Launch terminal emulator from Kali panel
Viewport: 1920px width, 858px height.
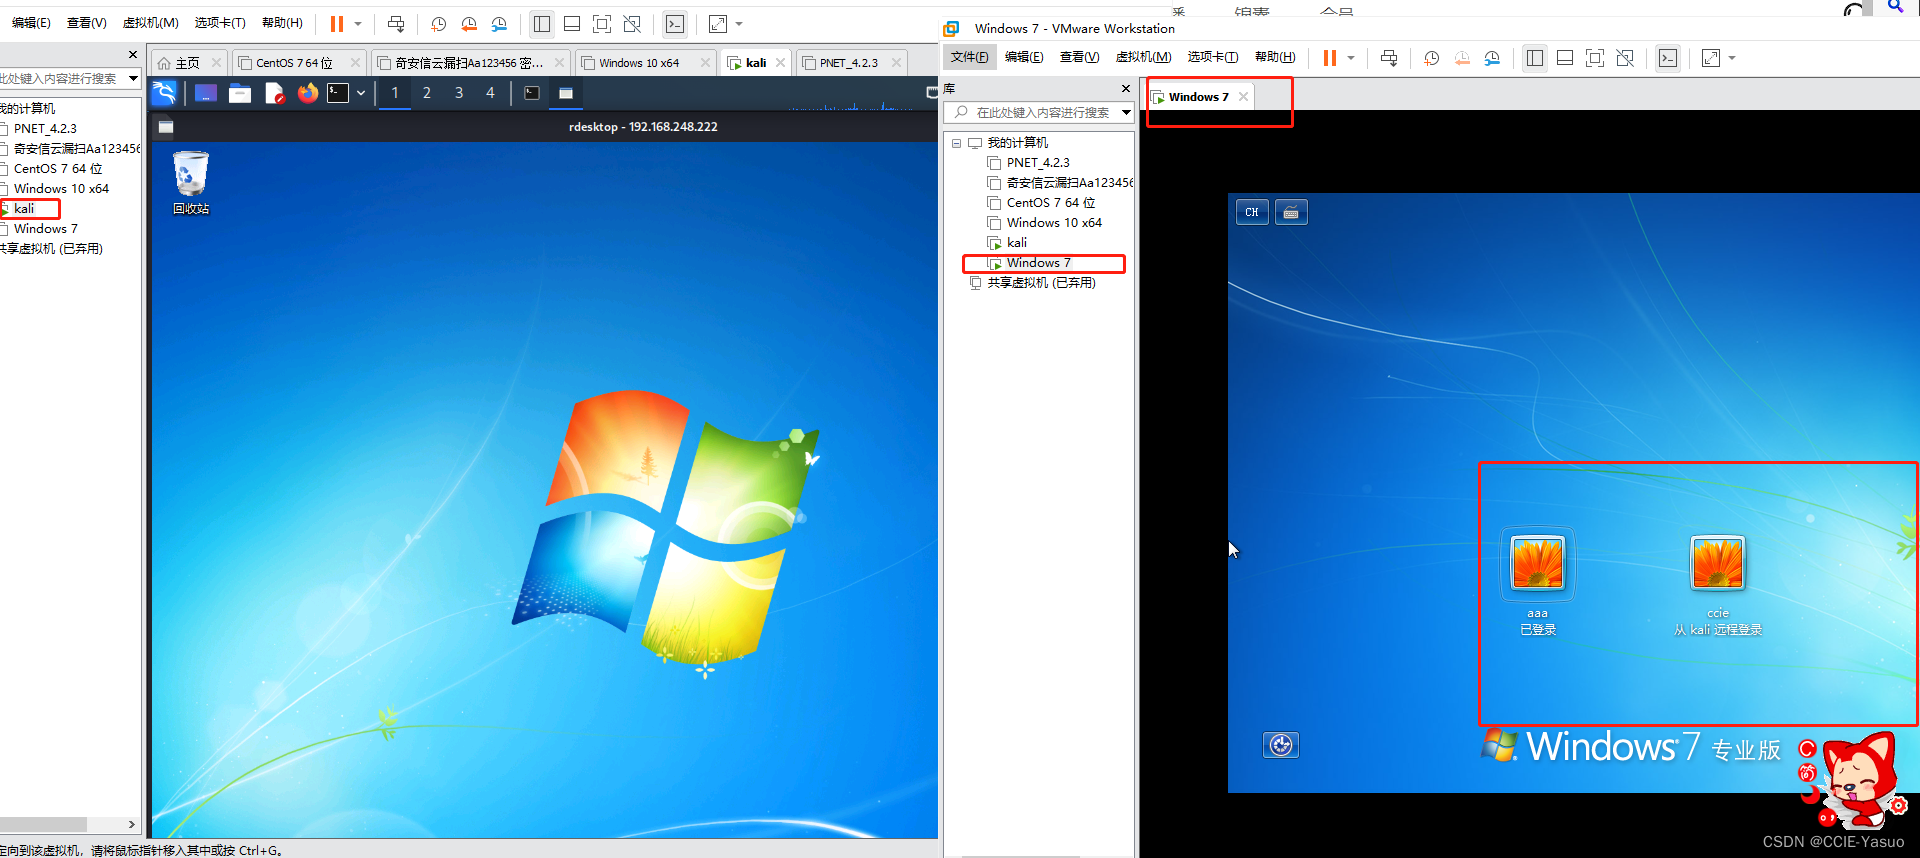coord(339,93)
